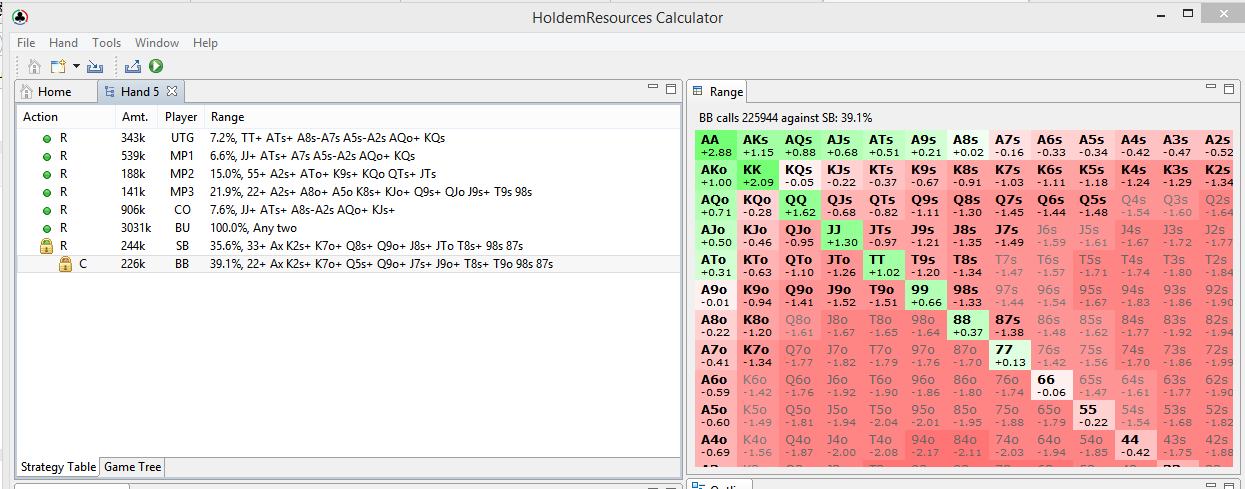The image size is (1245, 489).
Task: Open the Window menu
Action: tap(157, 43)
